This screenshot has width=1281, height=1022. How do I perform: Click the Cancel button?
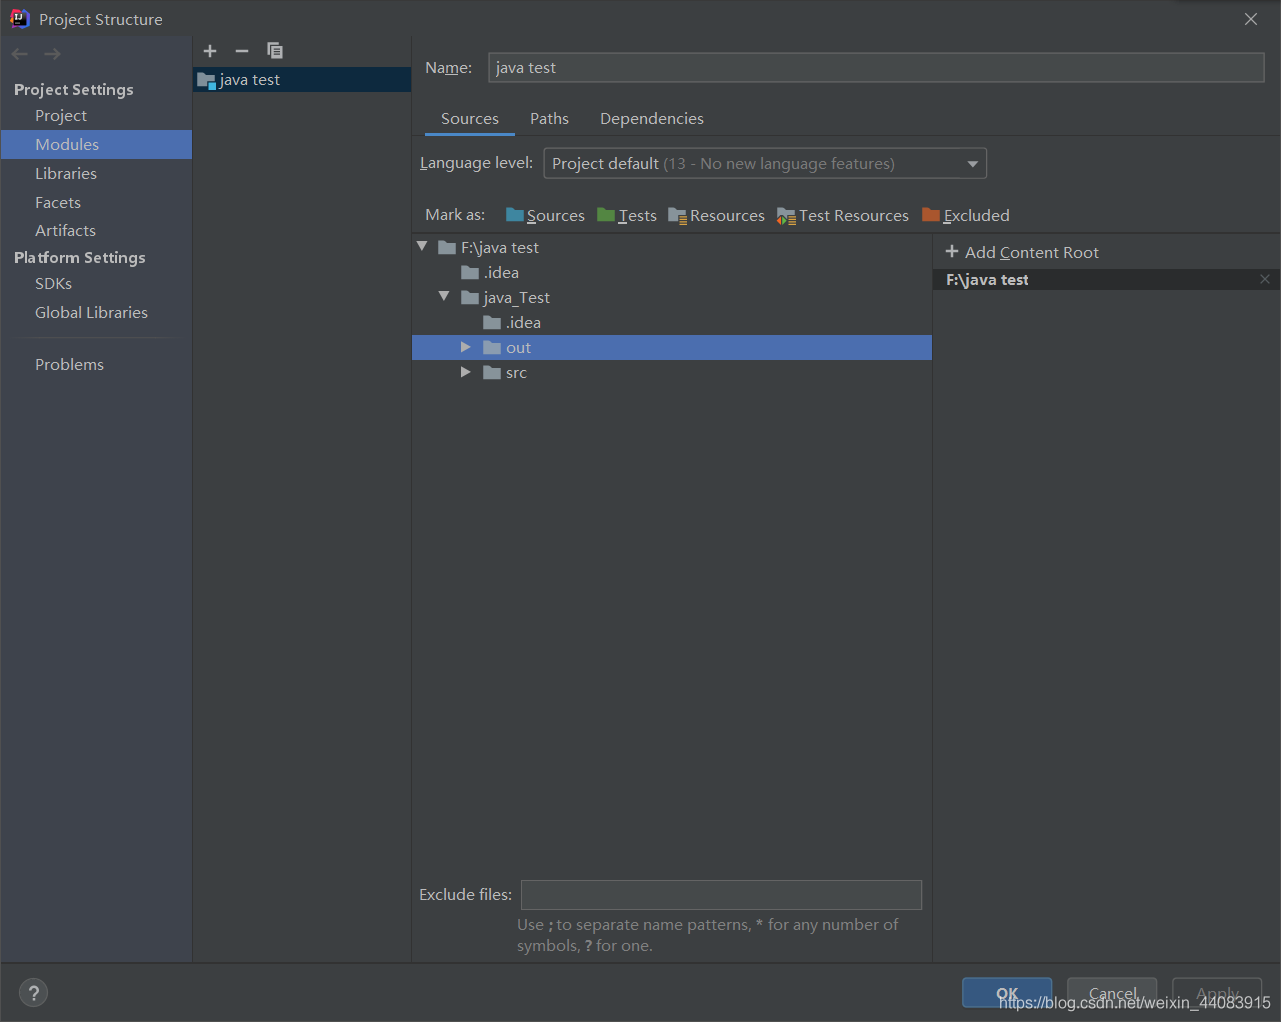1112,993
